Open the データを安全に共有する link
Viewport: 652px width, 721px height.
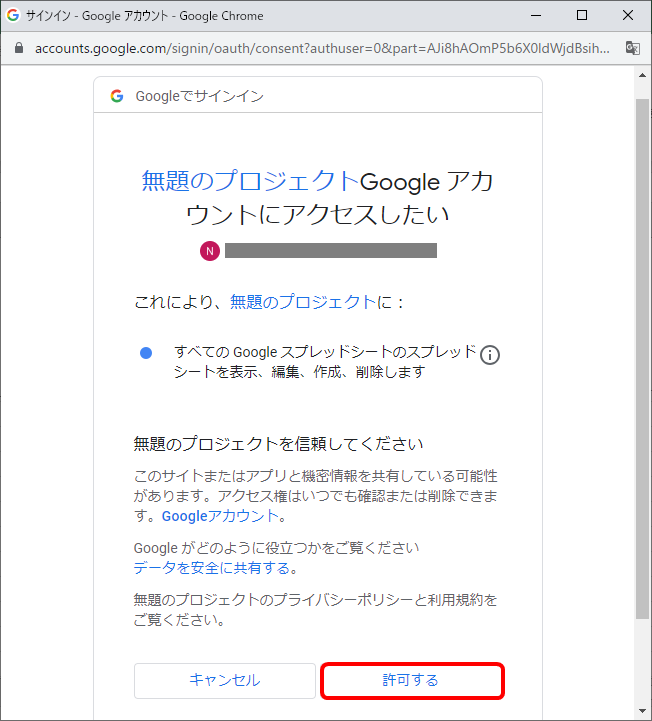(x=212, y=568)
